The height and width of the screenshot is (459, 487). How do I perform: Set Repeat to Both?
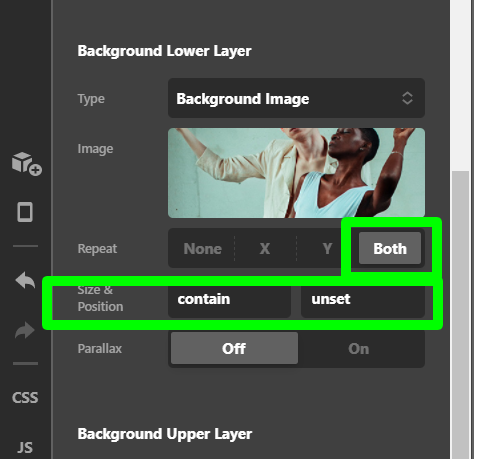[390, 249]
